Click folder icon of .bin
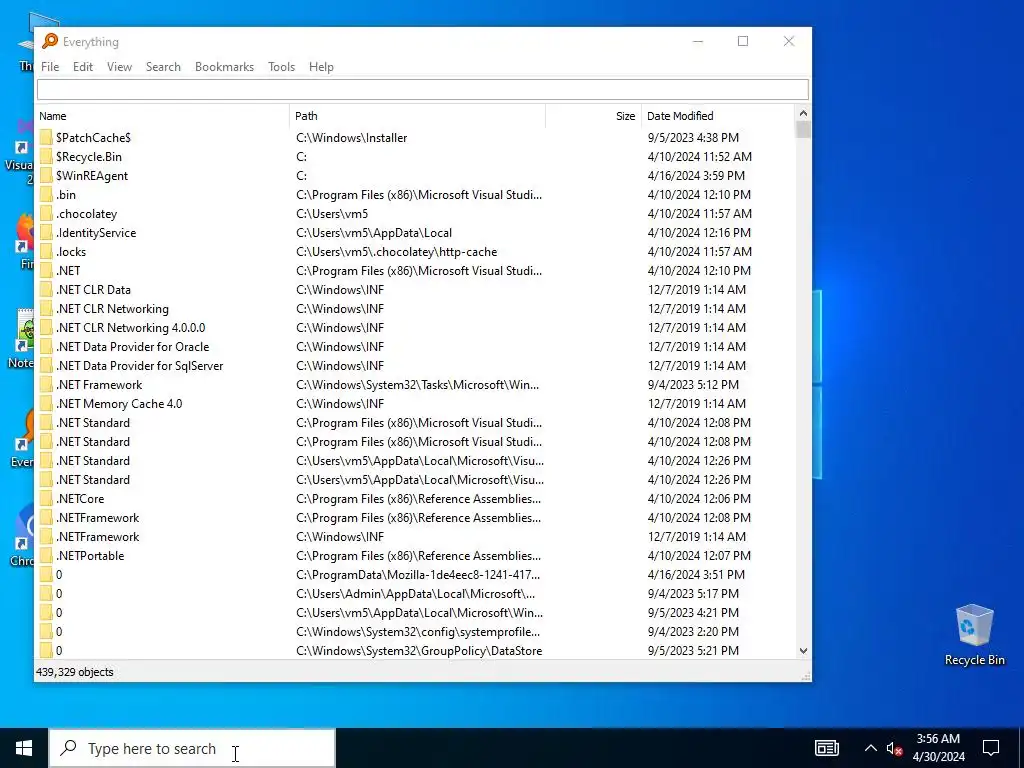This screenshot has height=768, width=1024. point(46,194)
